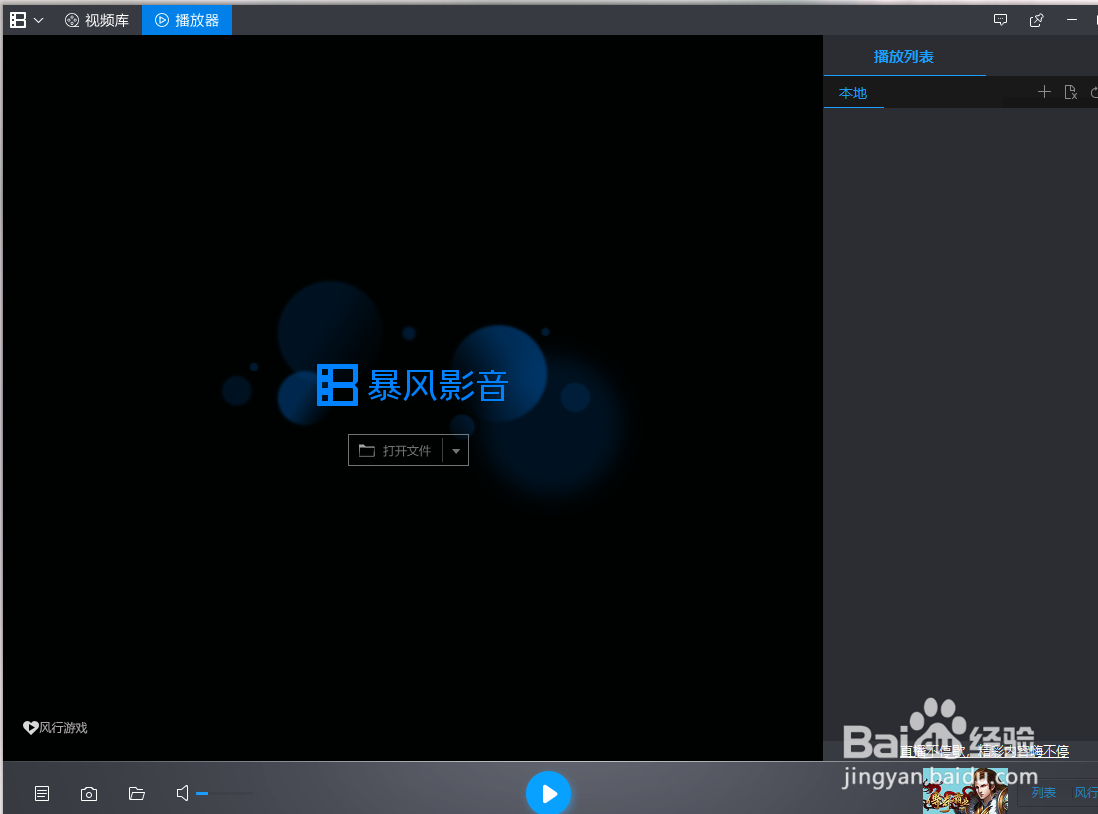Open the game ad thumbnail
Viewport: 1098px width, 814px height.
tap(966, 792)
